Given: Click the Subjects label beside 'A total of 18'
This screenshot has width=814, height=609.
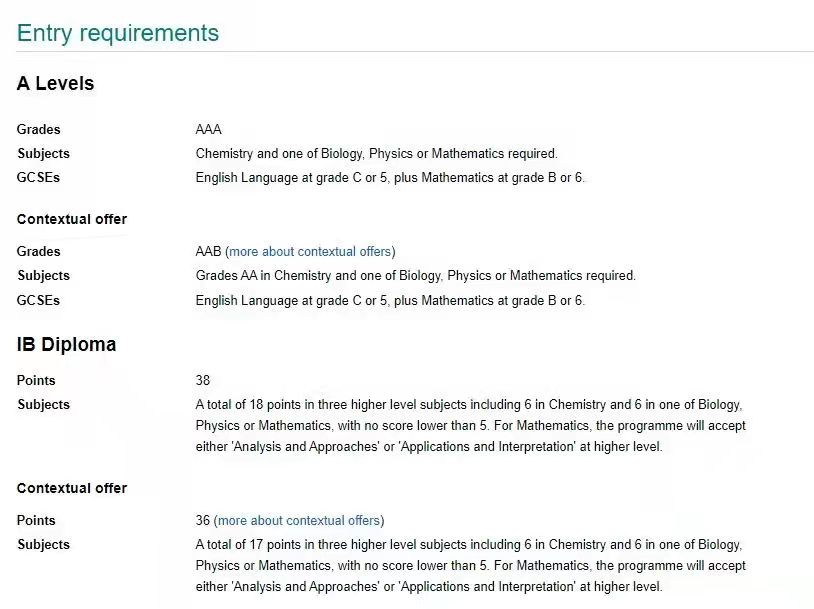Looking at the screenshot, I should click(x=44, y=405).
